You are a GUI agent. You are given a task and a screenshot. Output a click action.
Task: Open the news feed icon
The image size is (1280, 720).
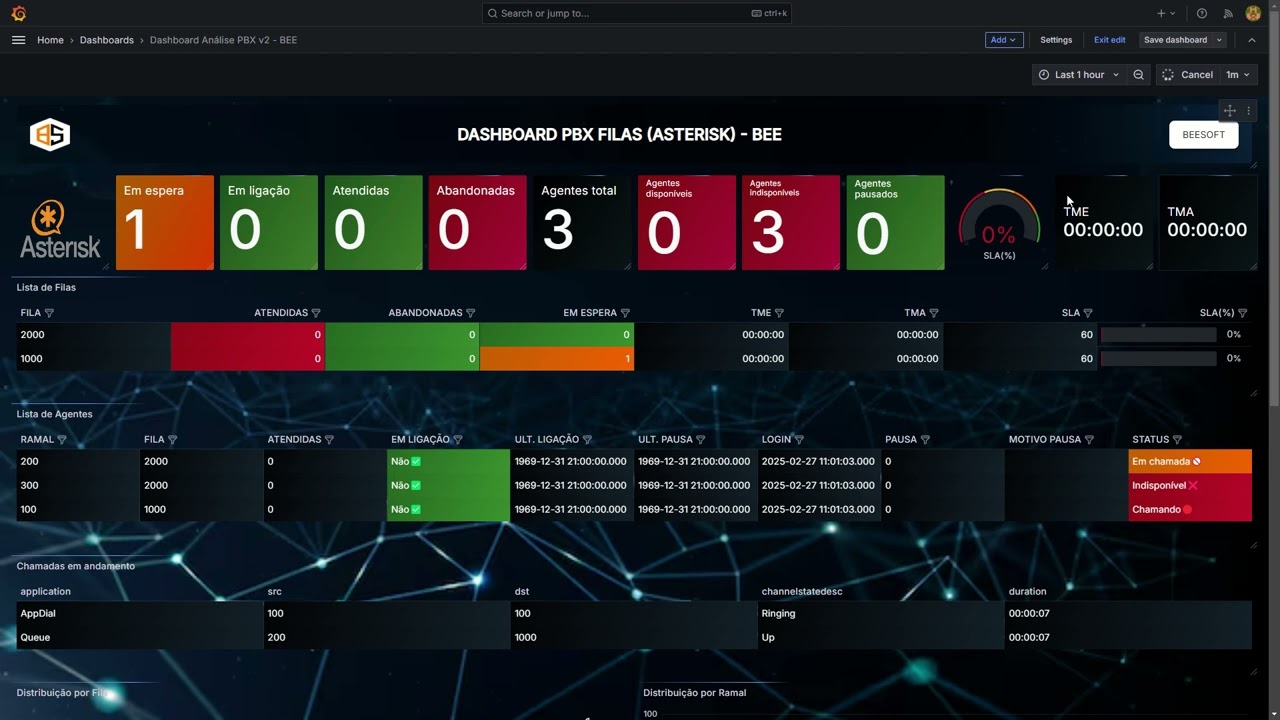pyautogui.click(x=1228, y=13)
